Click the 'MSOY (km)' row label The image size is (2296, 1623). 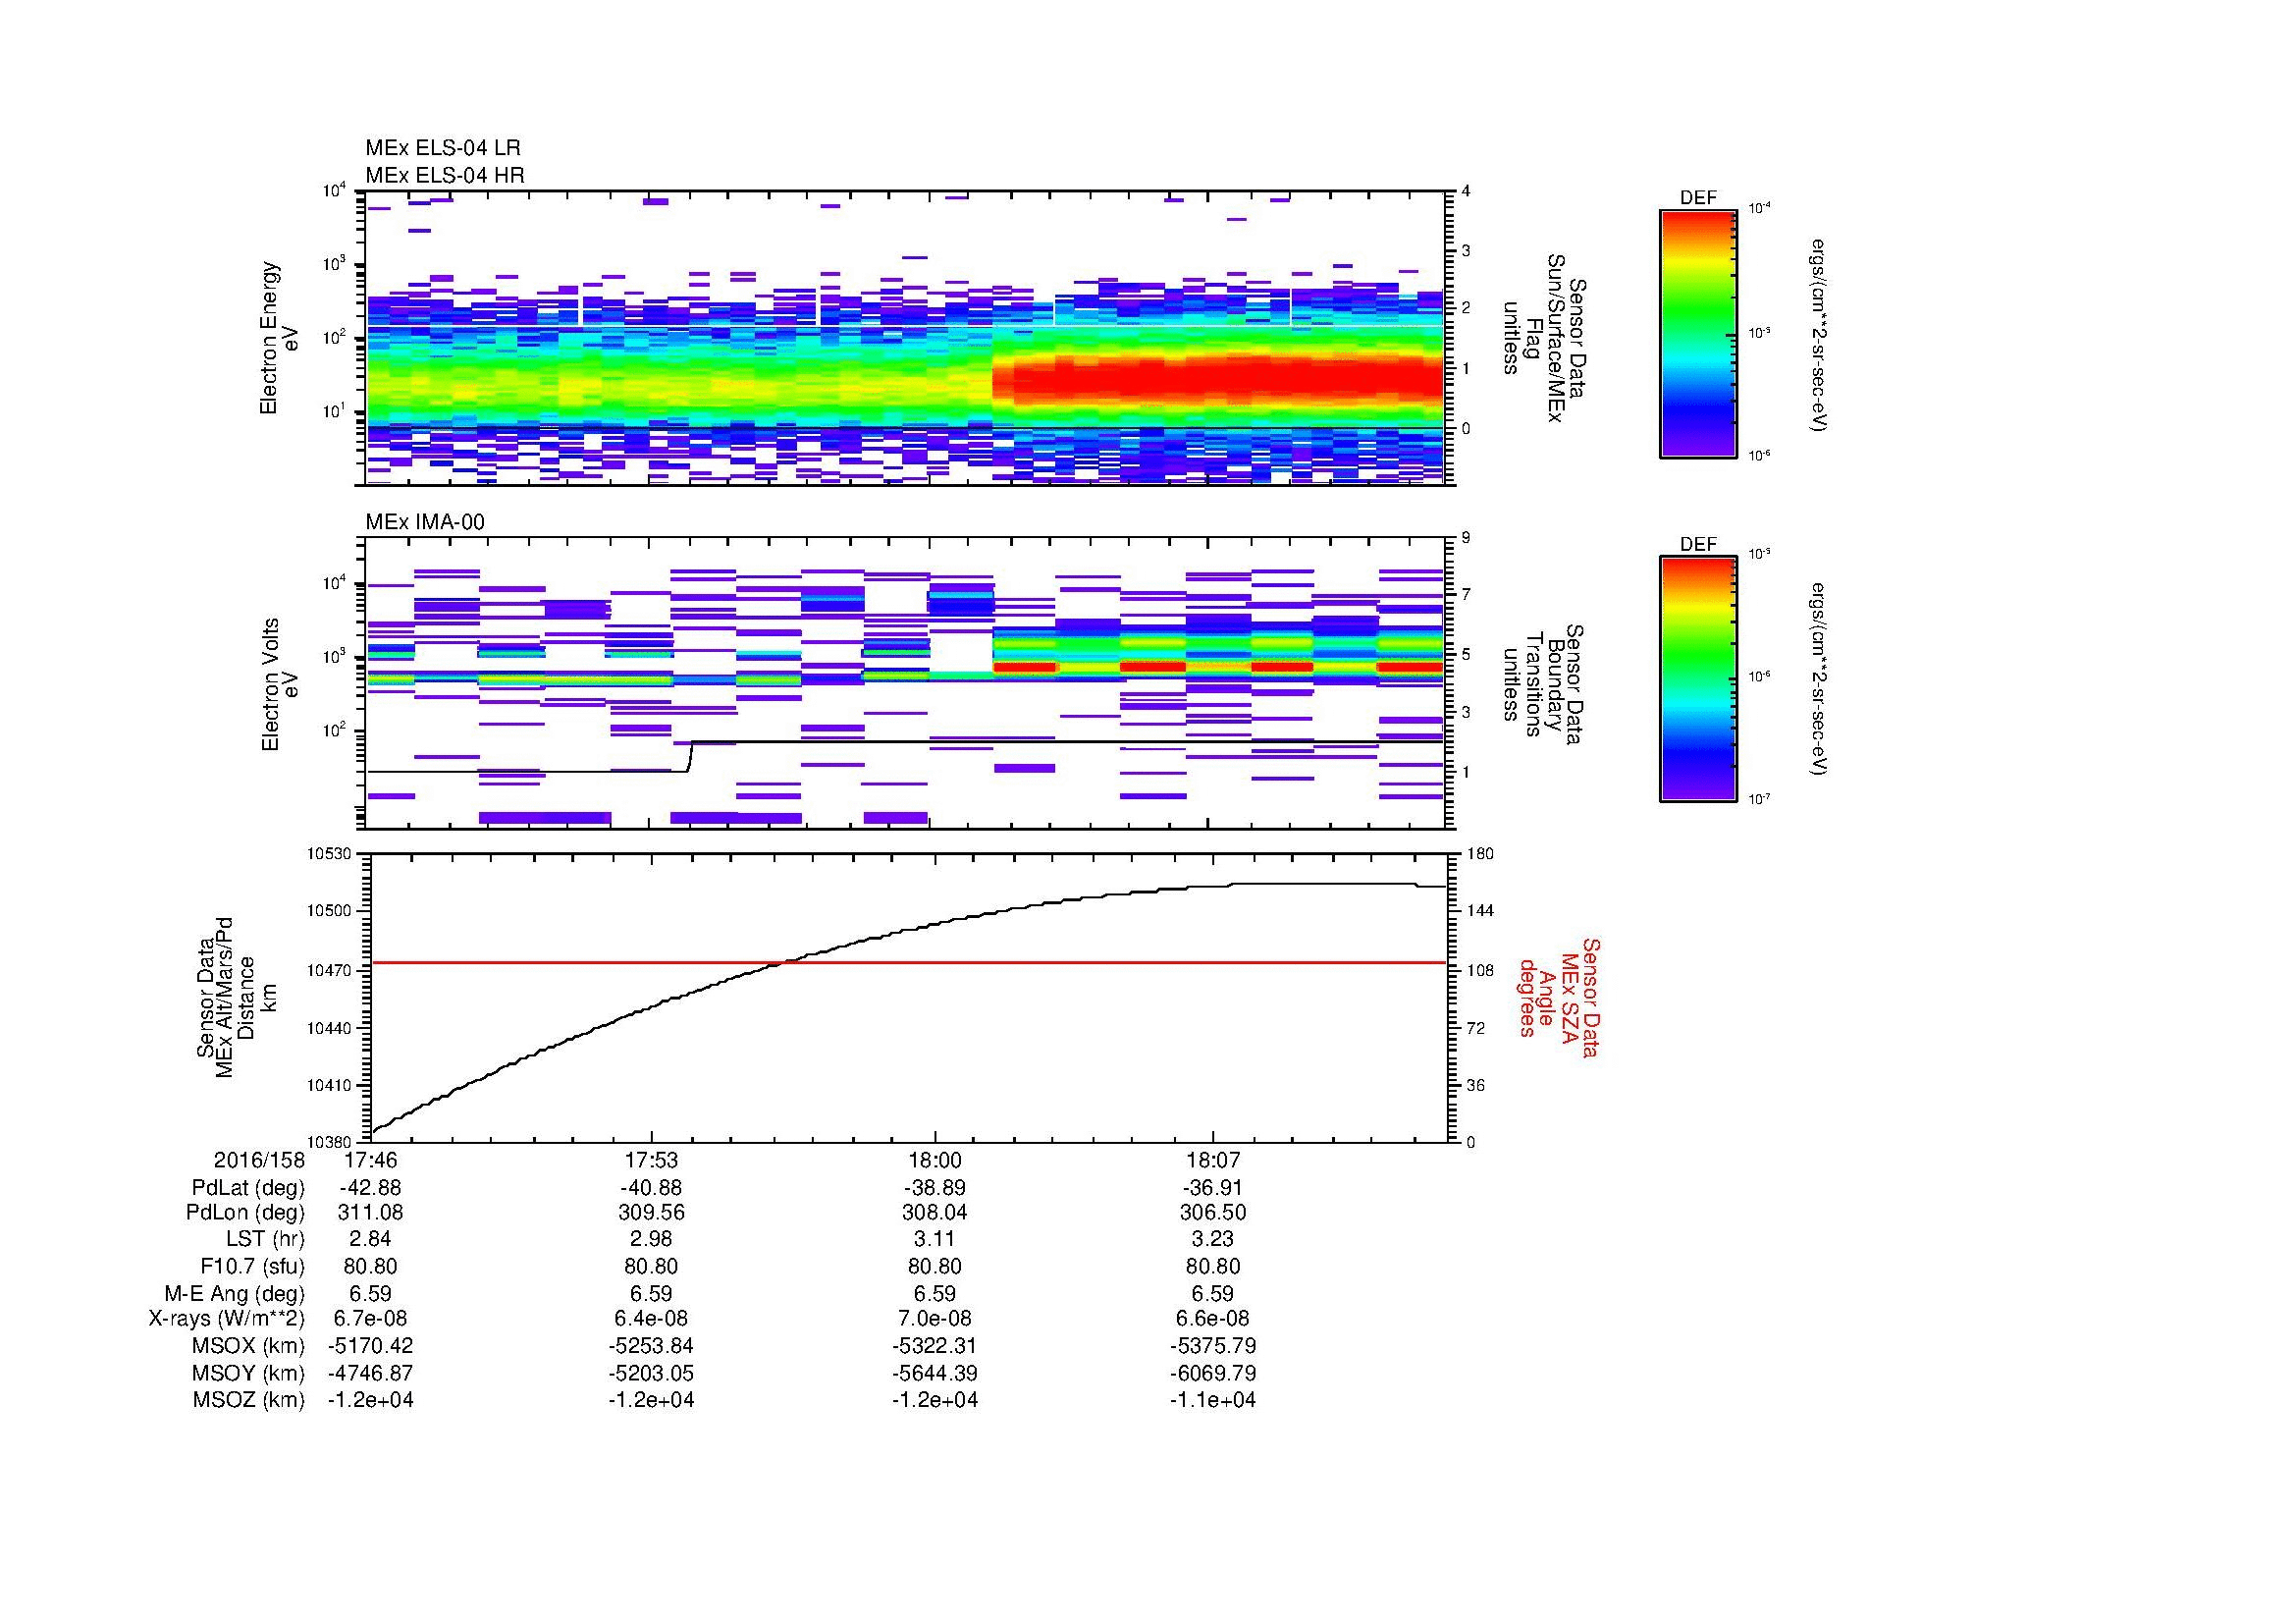point(248,1373)
